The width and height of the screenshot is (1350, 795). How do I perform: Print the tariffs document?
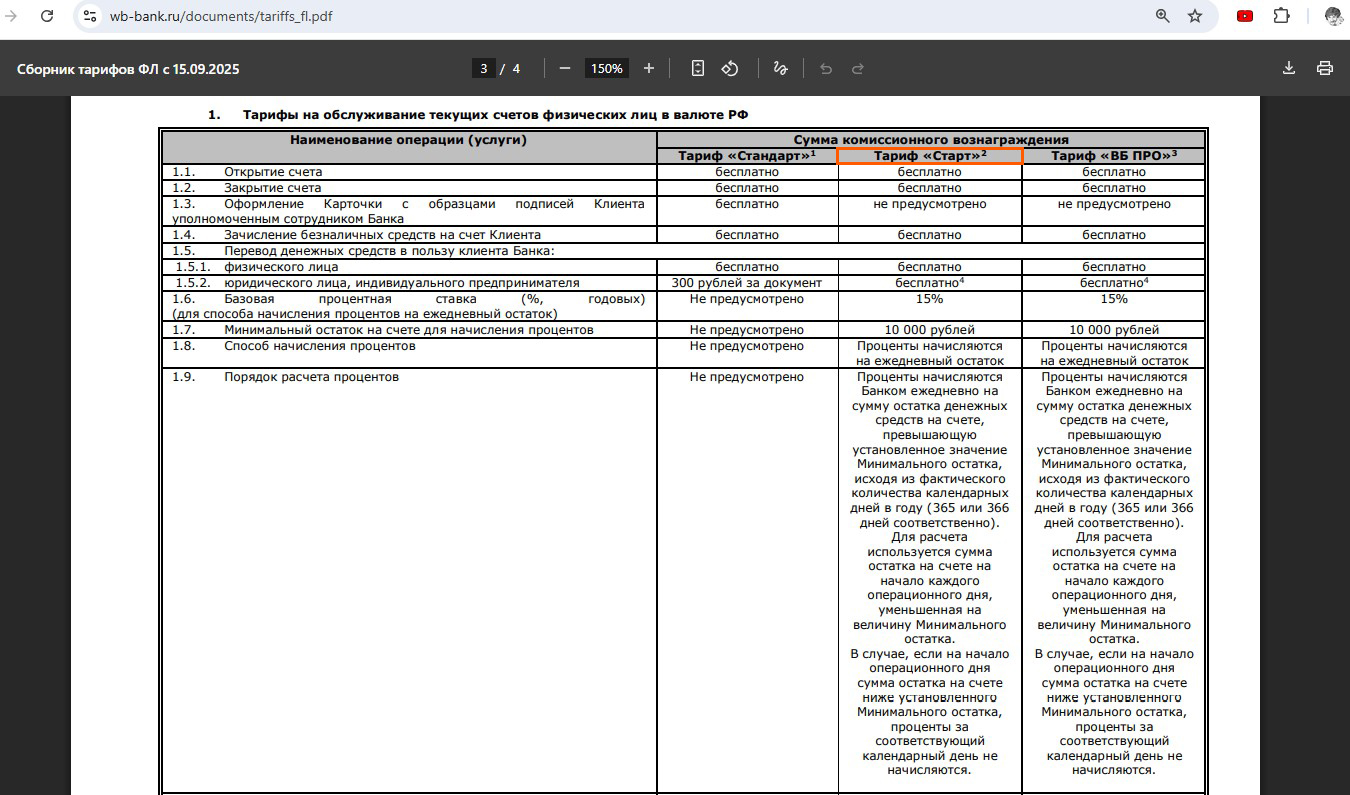(1325, 68)
